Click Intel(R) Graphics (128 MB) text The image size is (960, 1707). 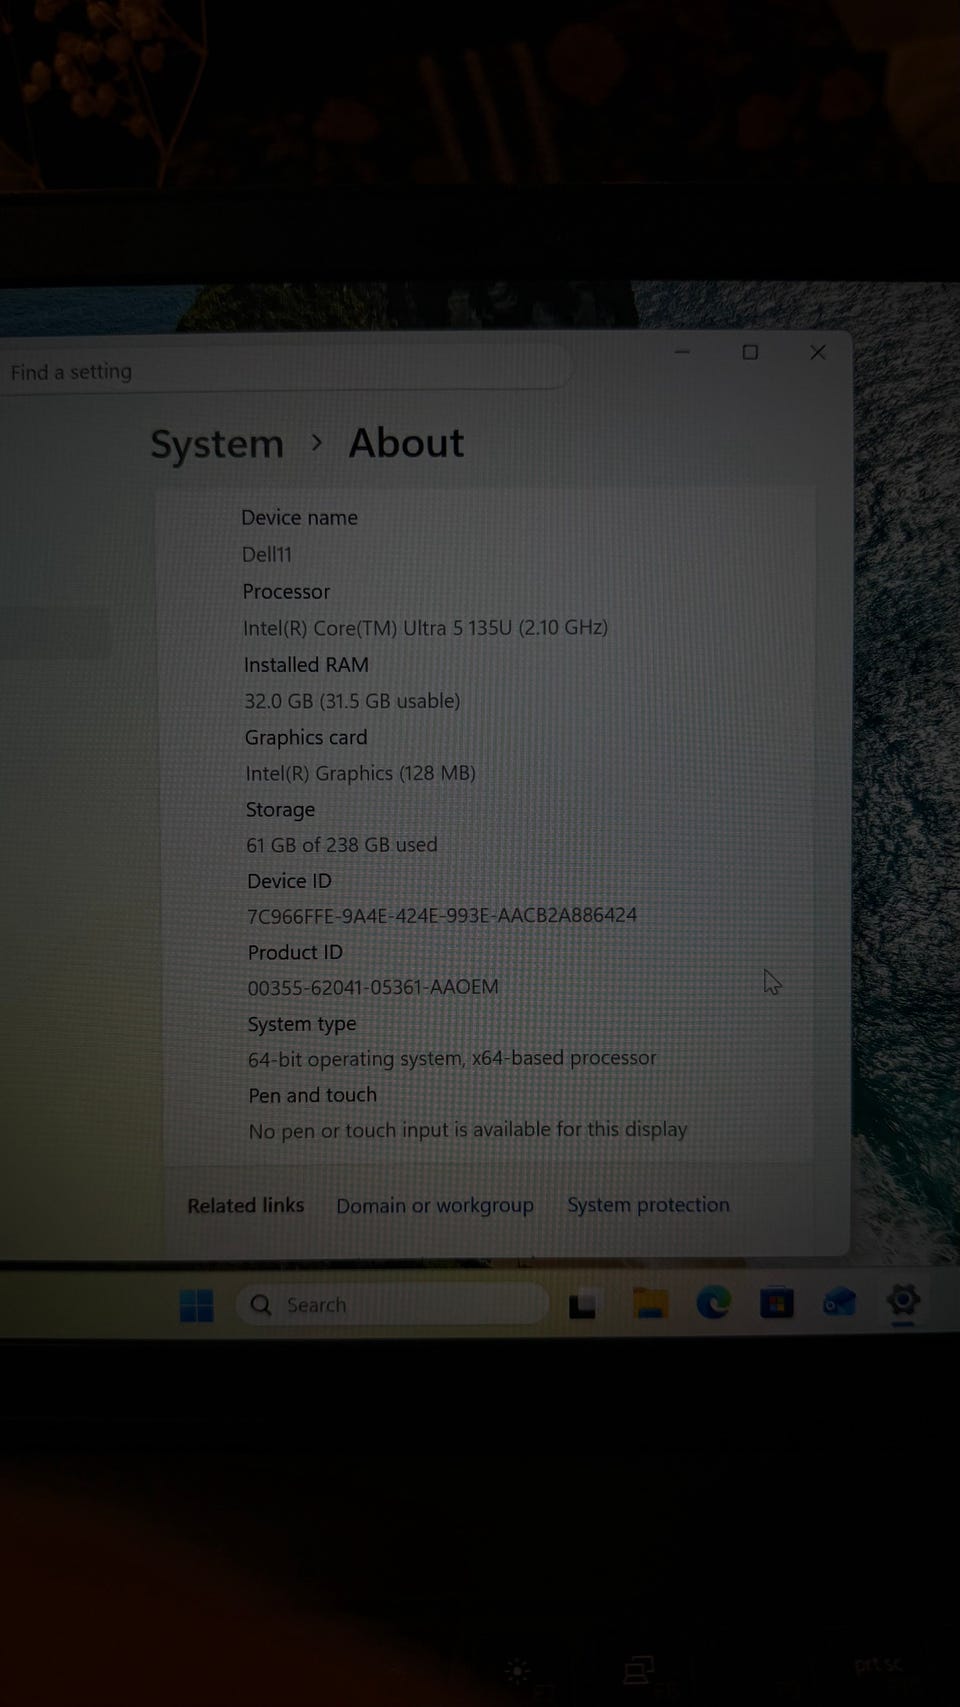pos(360,773)
